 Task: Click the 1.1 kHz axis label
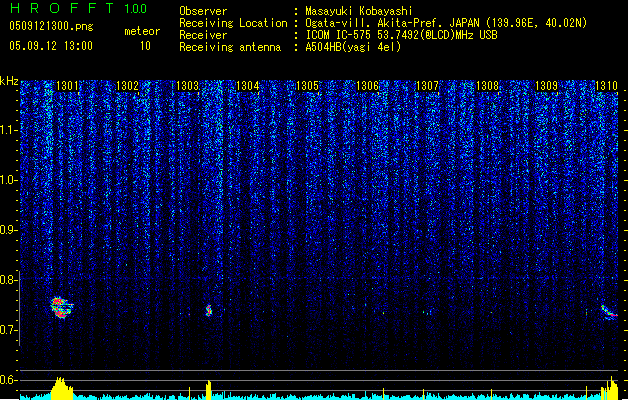coord(8,130)
